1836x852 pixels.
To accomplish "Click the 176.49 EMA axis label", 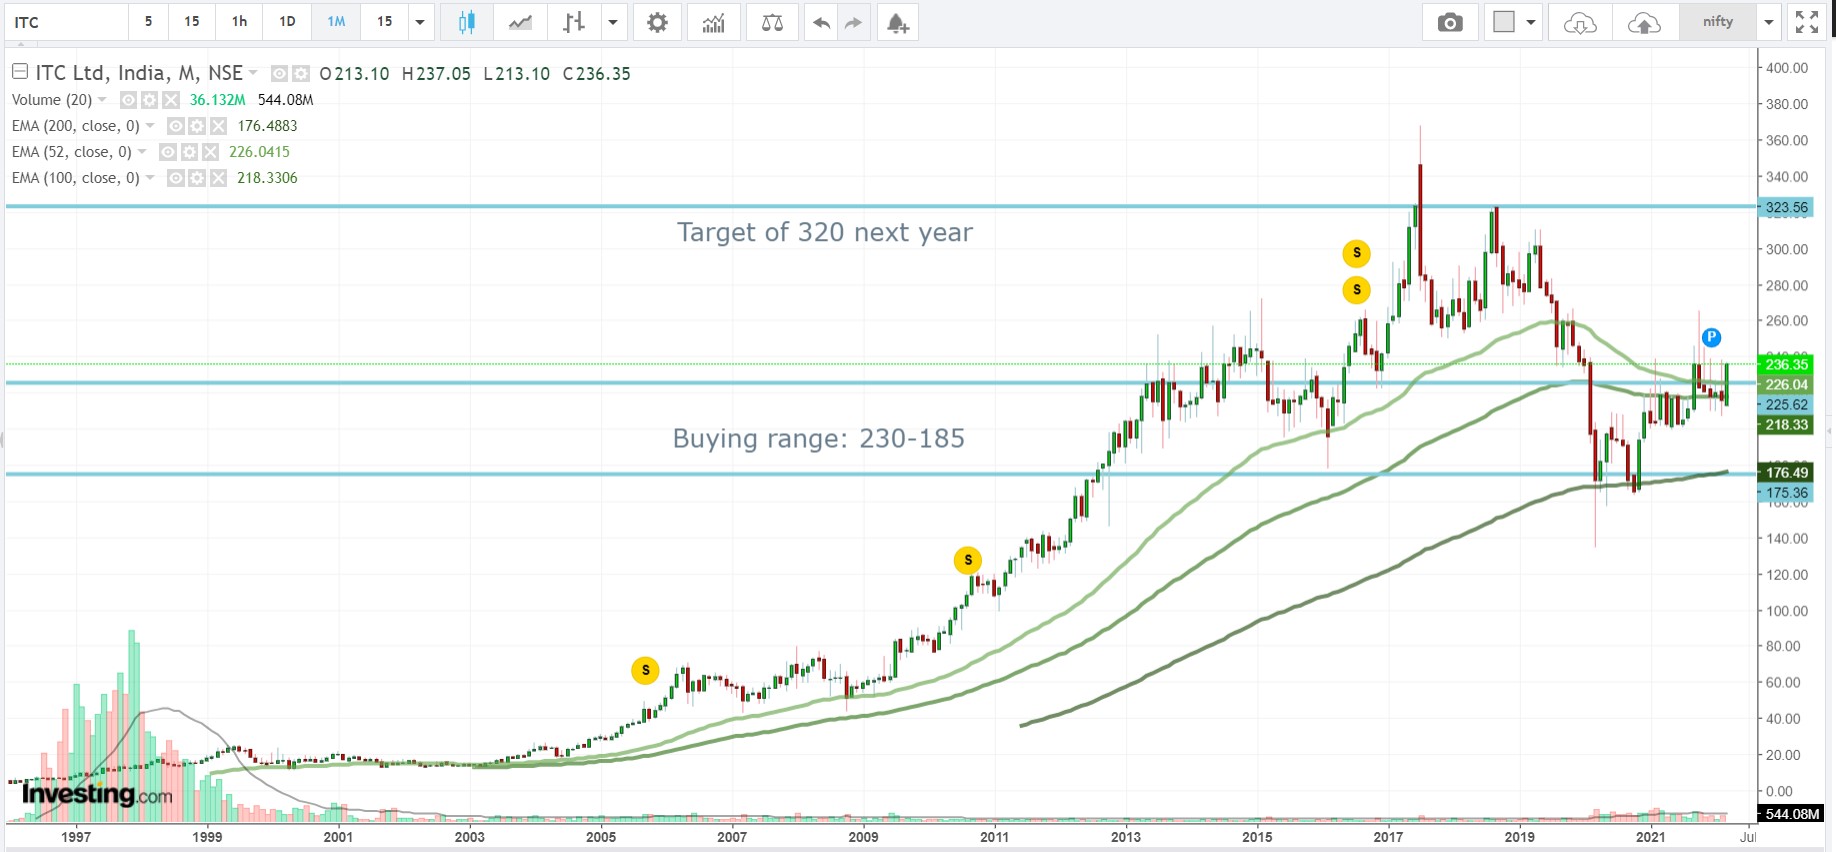I will (x=1786, y=473).
